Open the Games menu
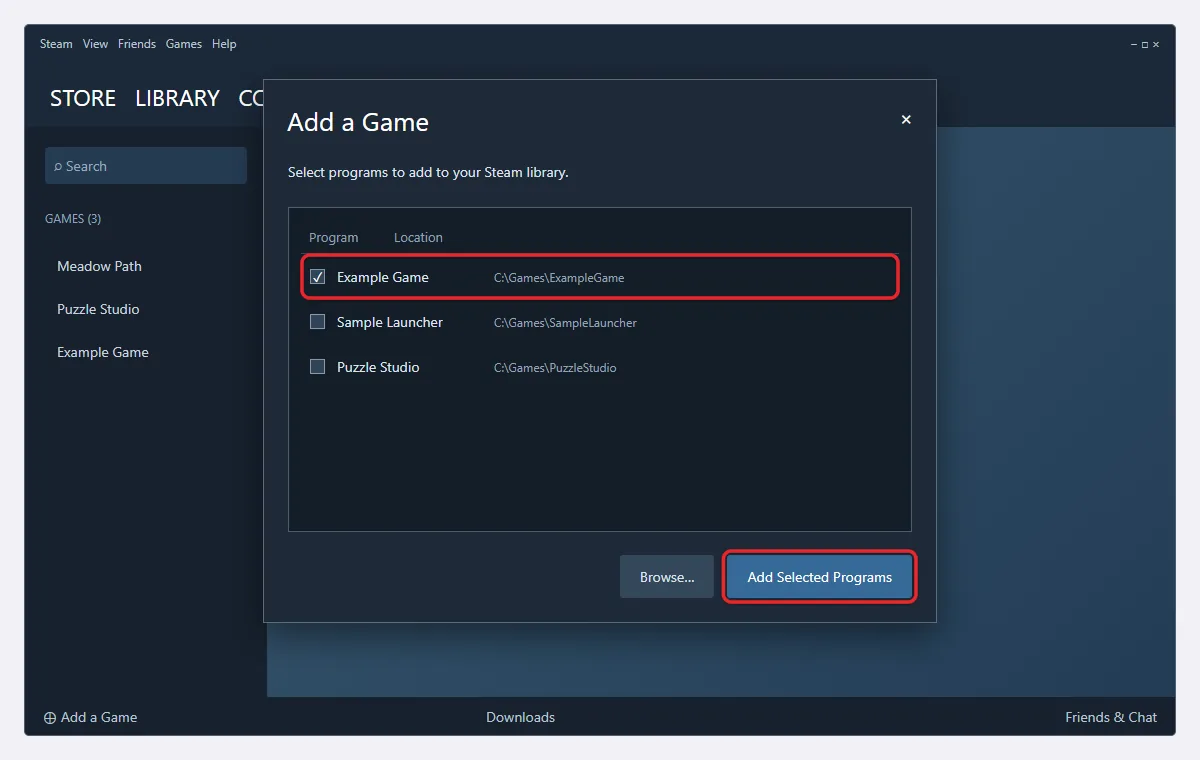 (x=184, y=44)
